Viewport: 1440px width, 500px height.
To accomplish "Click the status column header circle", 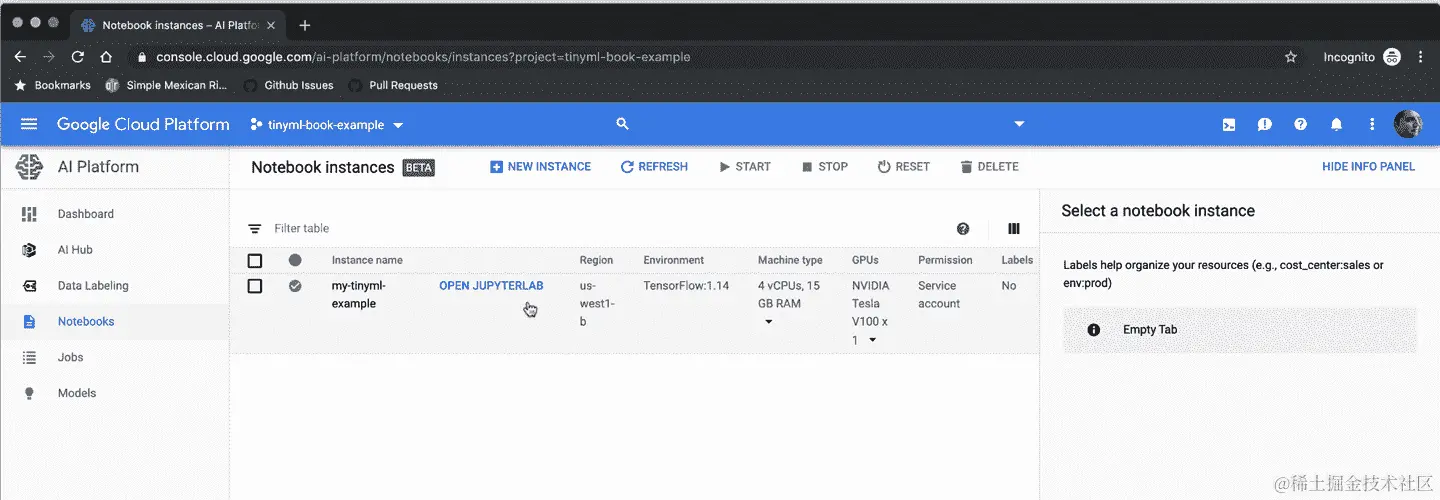I will pos(295,260).
